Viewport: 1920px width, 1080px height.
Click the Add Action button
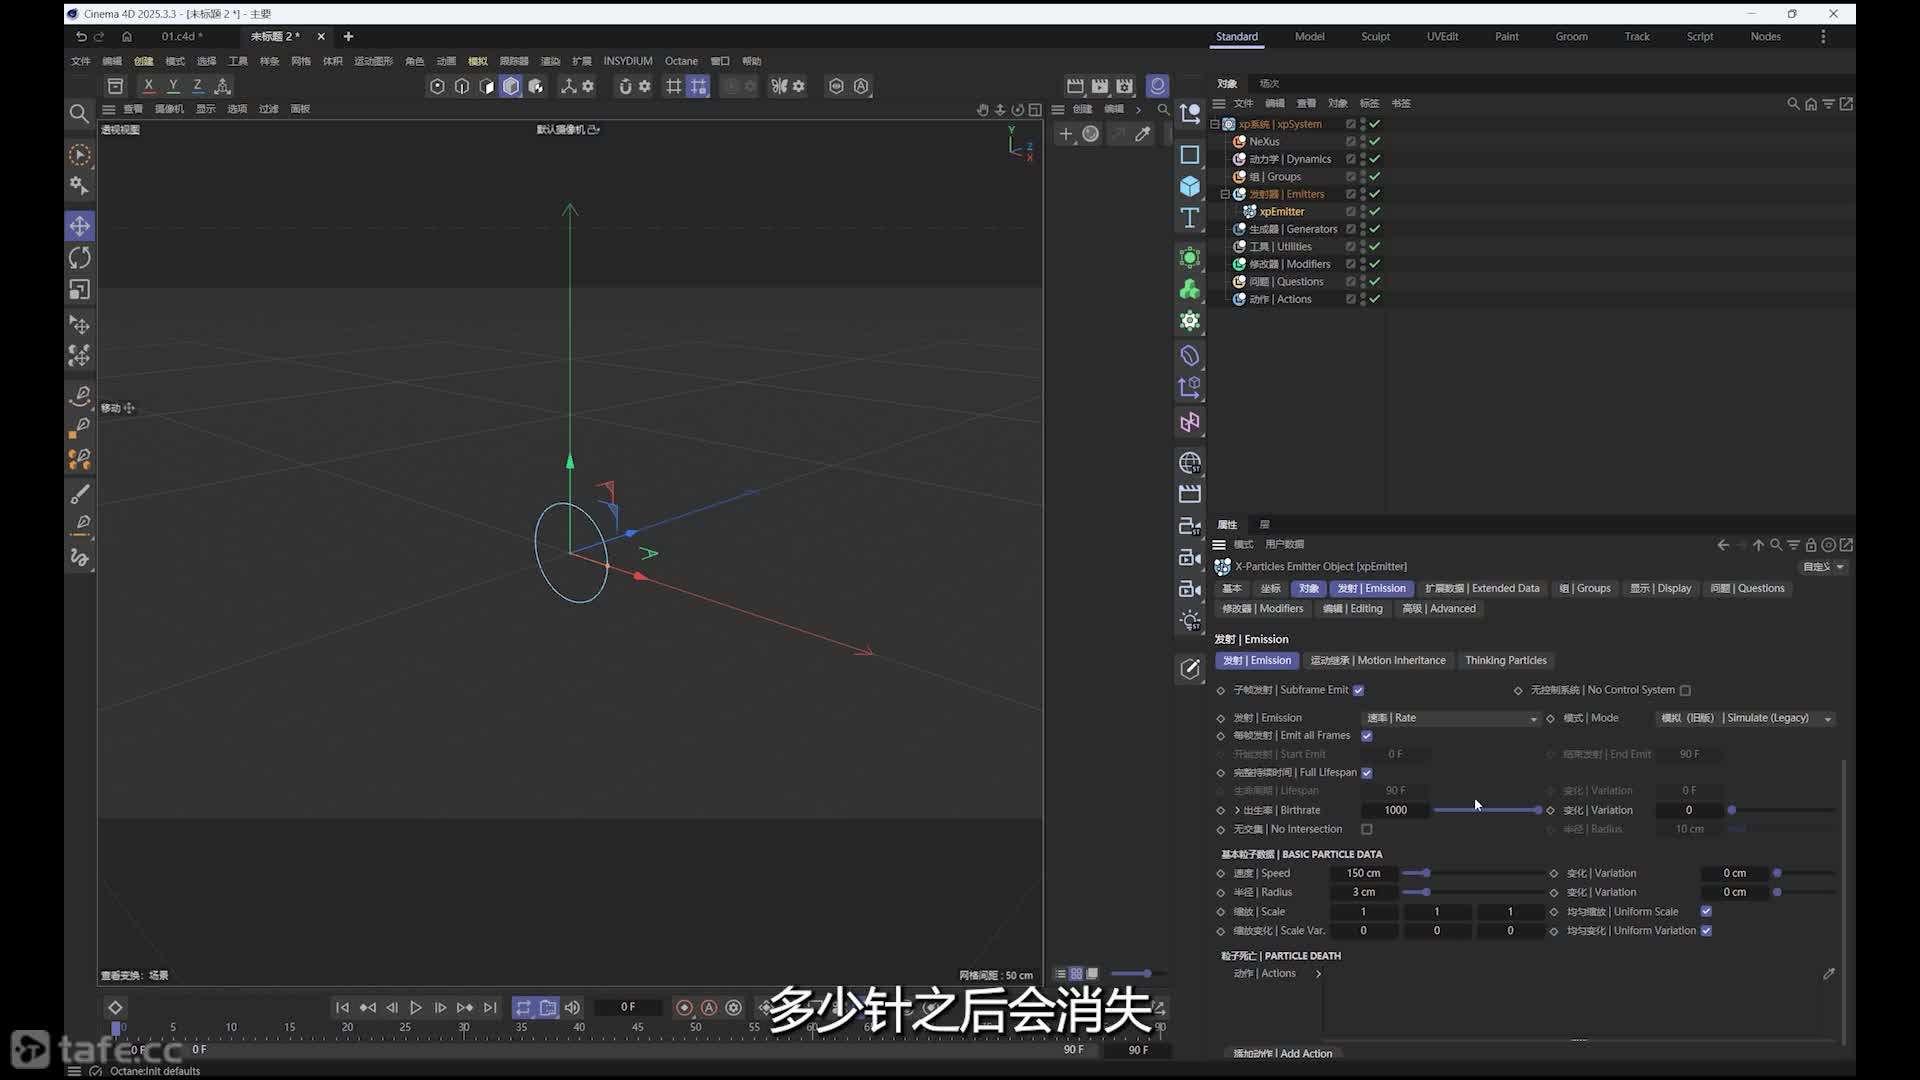(1283, 1053)
